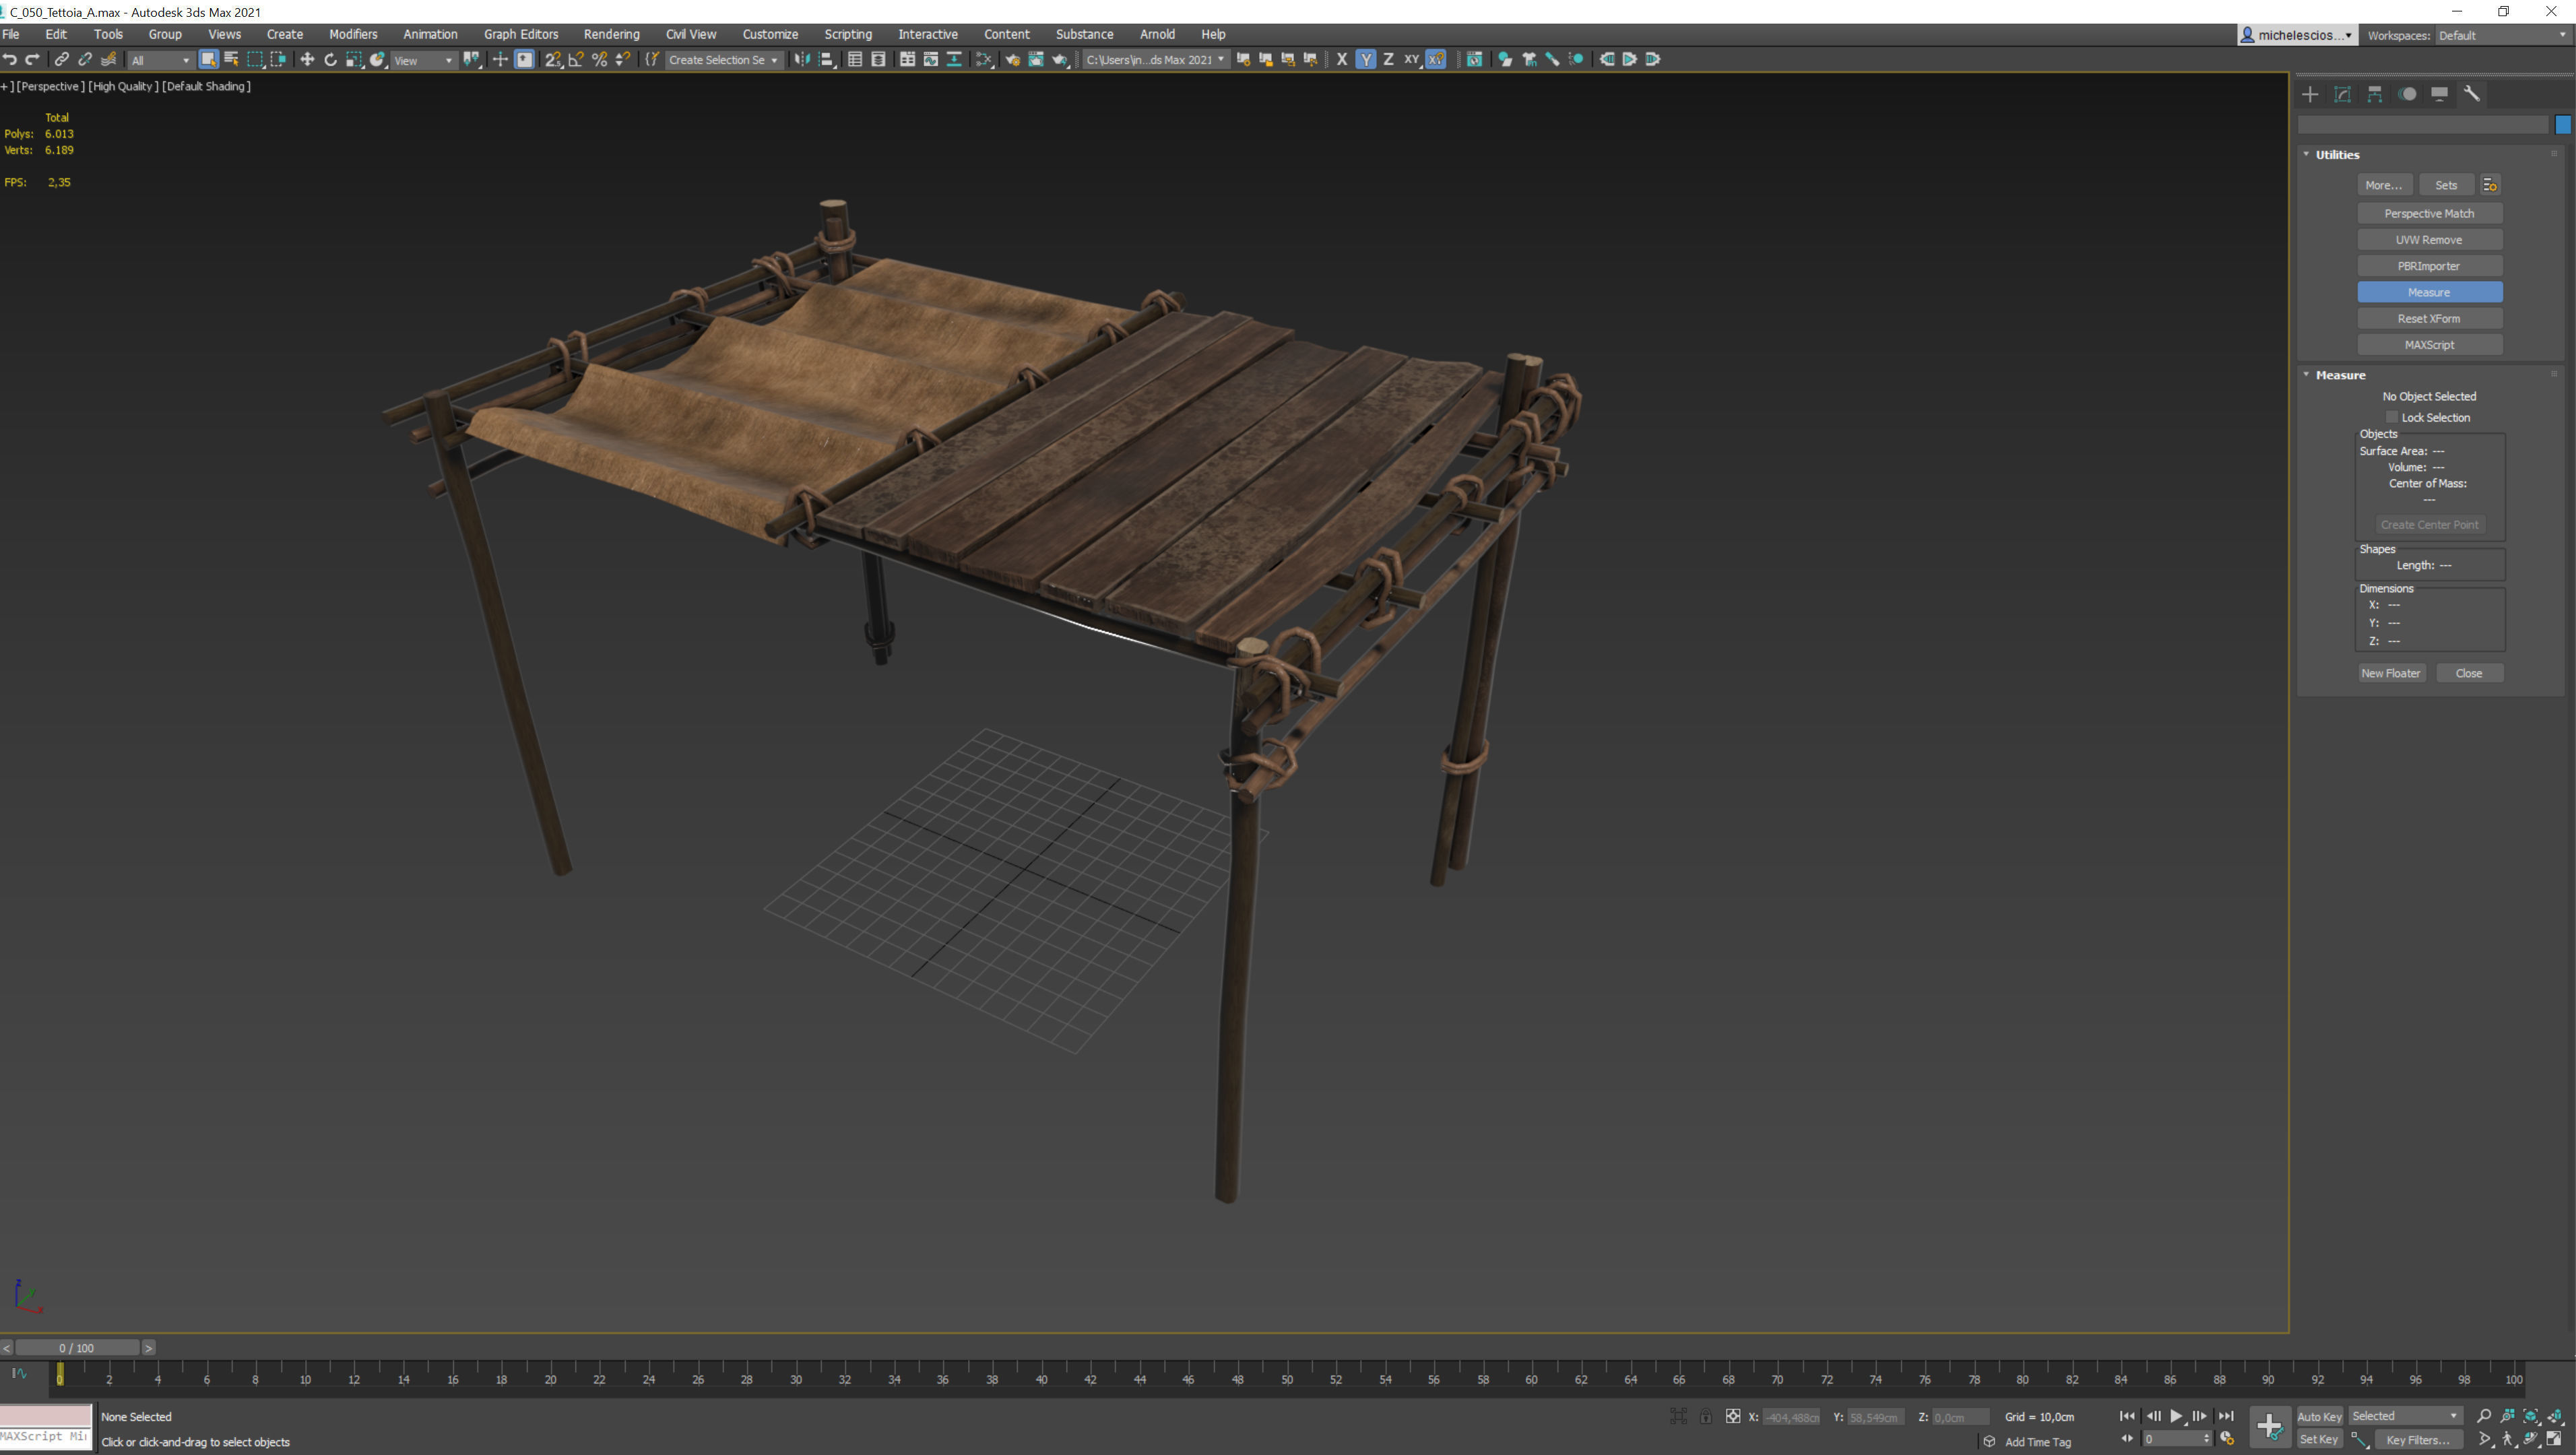This screenshot has width=2576, height=1455.
Task: Click the New Floater button
Action: pos(2391,673)
